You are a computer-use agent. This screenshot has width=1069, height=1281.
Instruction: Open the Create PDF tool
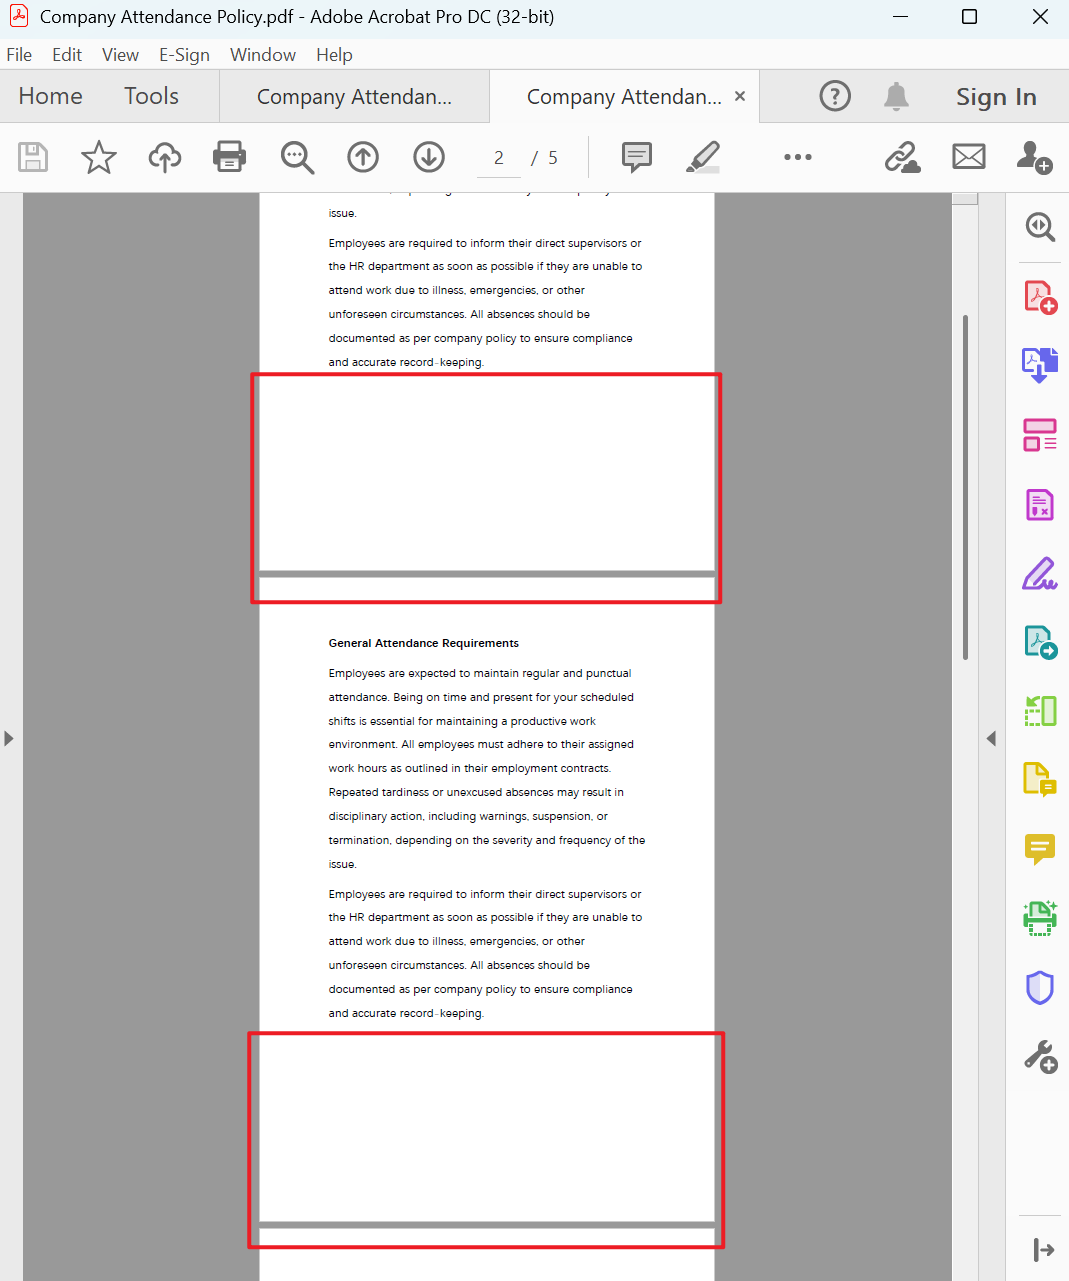point(1040,296)
